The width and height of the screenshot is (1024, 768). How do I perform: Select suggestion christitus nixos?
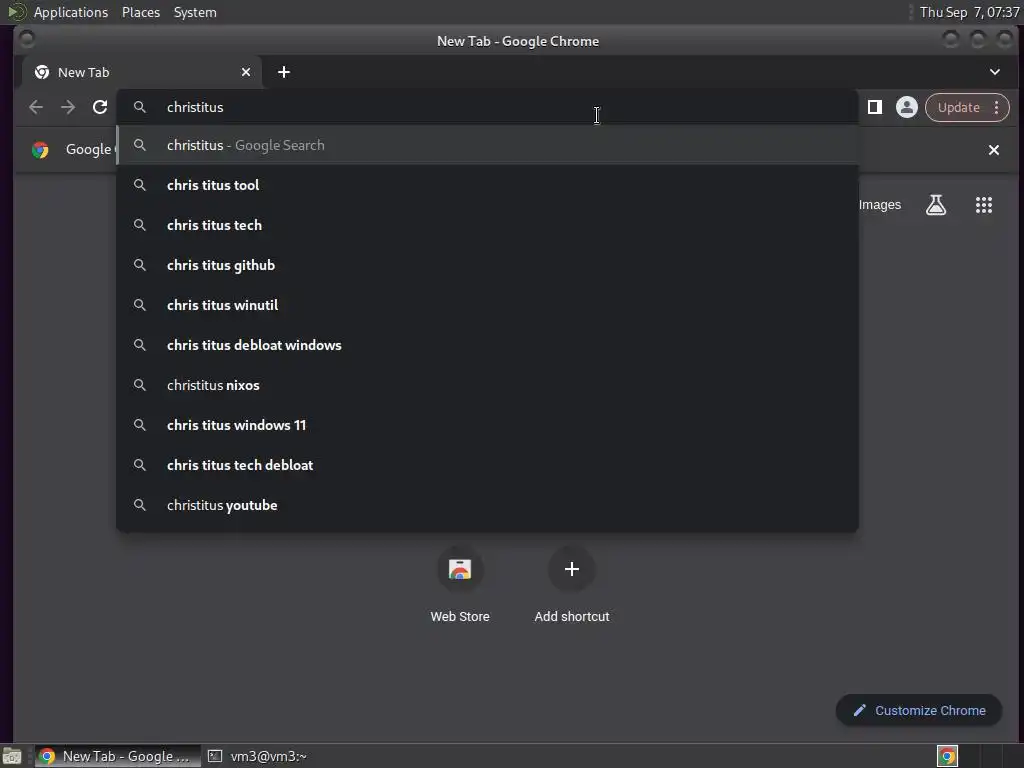[487, 385]
